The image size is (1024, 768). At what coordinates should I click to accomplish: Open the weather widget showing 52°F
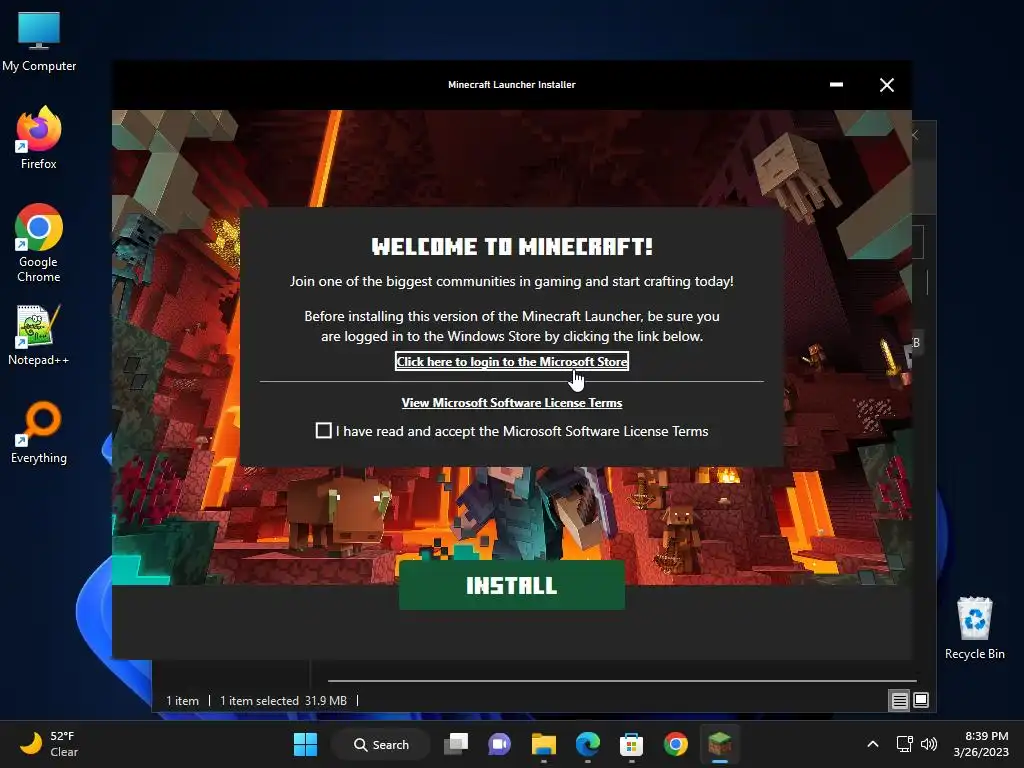pyautogui.click(x=48, y=744)
